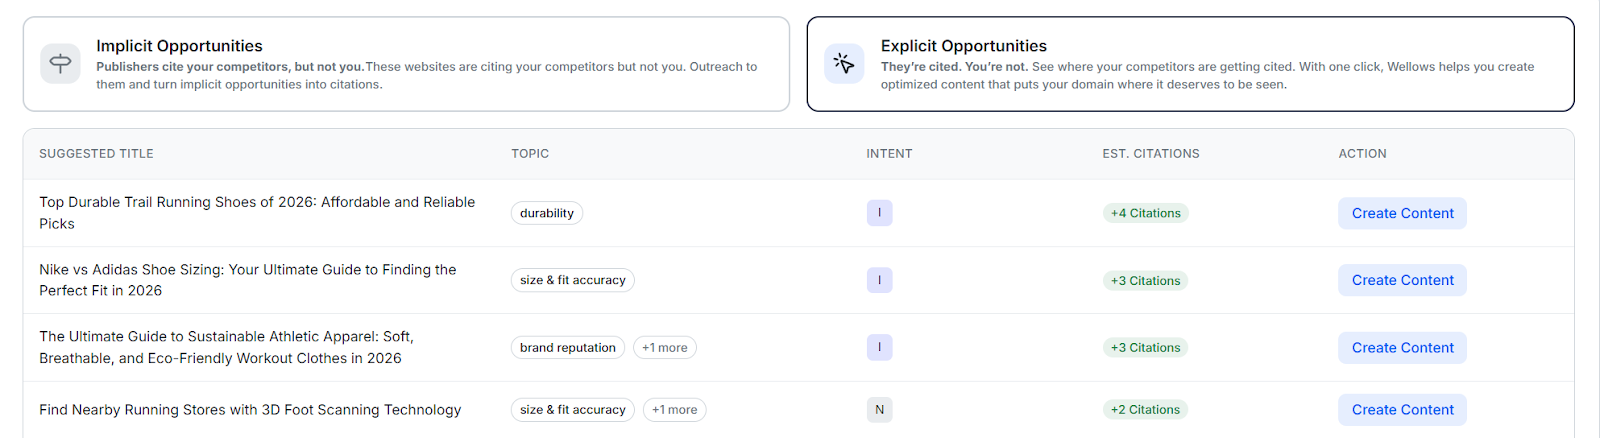Screen dimensions: 1600x438
Task: Click the N intent badge for Running Stores
Action: [x=879, y=409]
